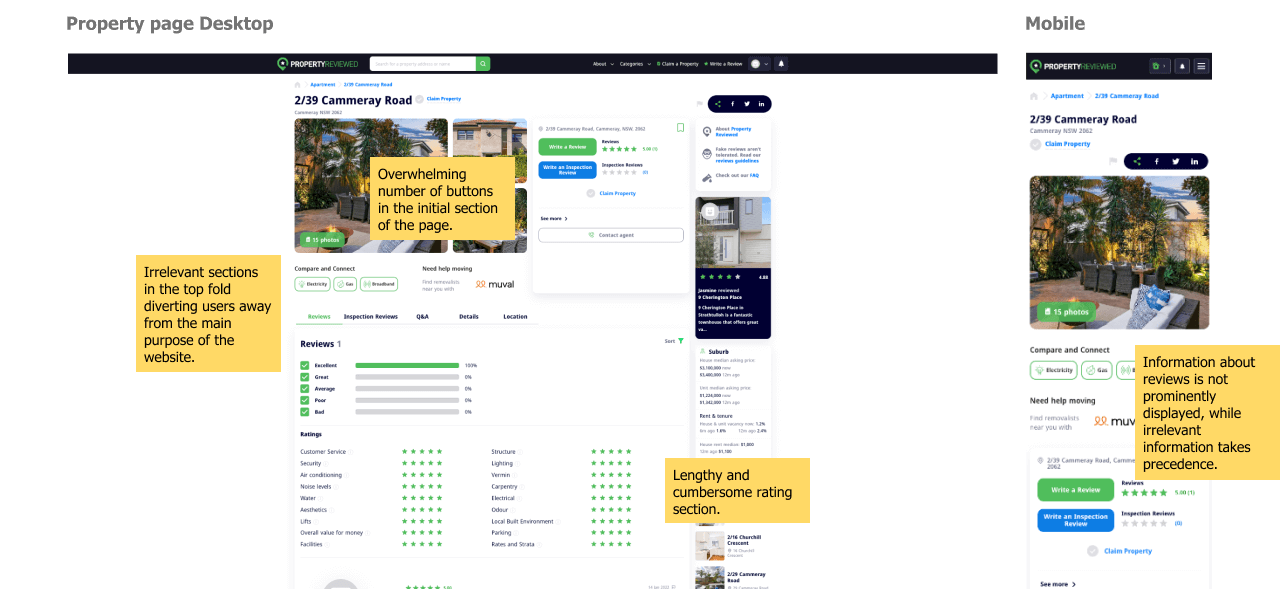1280x590 pixels.
Task: Click Claim a Property in desktop header
Action: tap(679, 64)
